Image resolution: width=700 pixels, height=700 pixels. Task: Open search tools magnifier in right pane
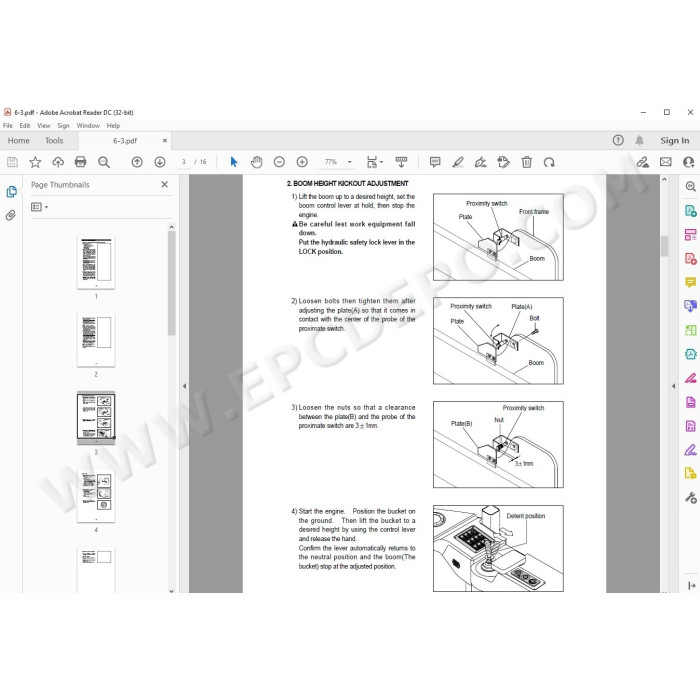(691, 187)
